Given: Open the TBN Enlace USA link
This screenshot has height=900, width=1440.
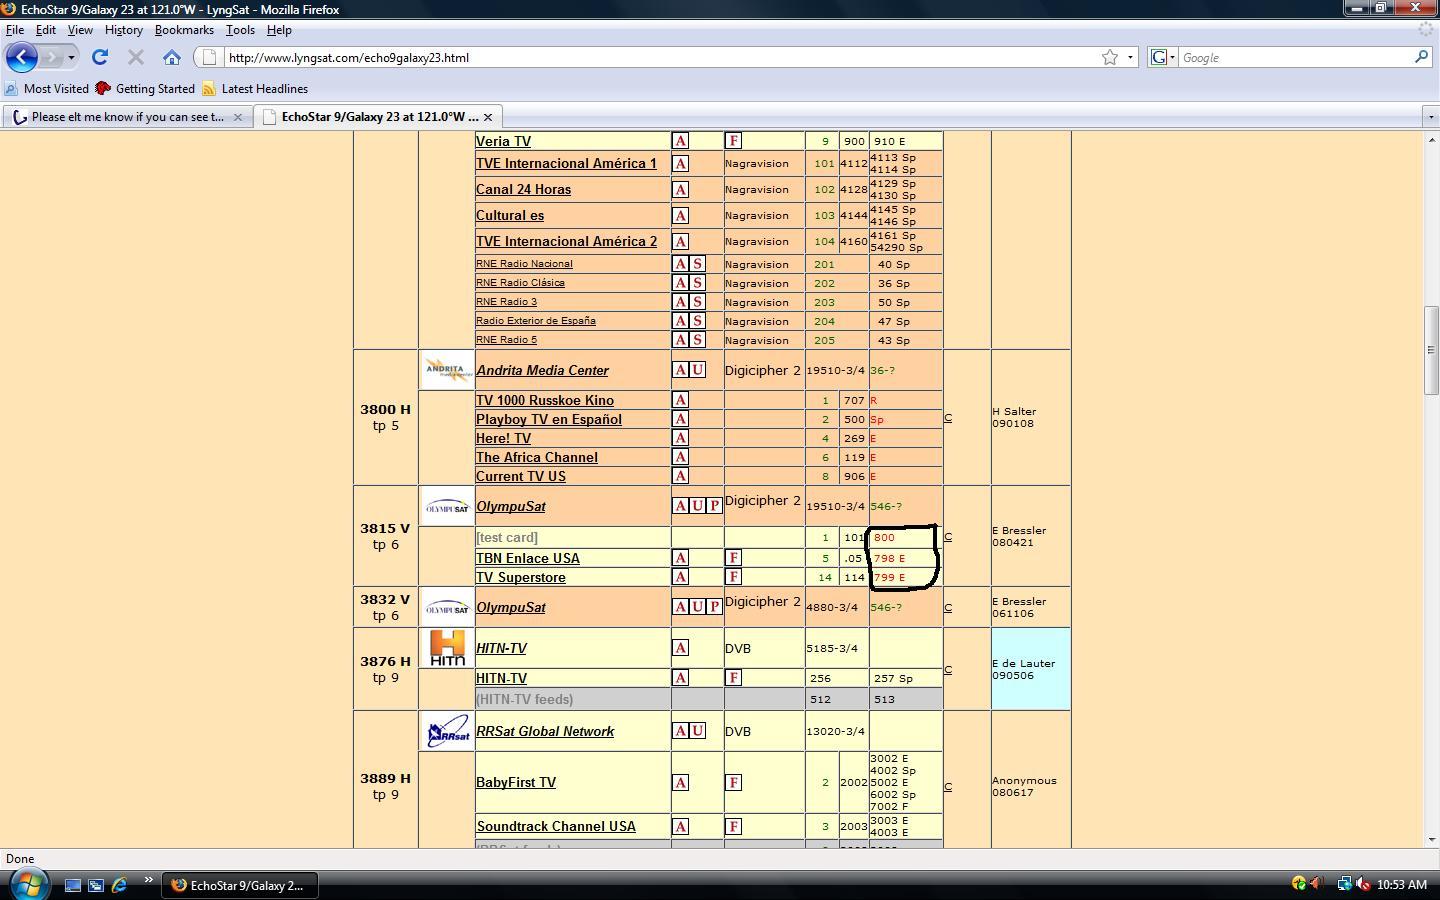Looking at the screenshot, I should (x=528, y=558).
